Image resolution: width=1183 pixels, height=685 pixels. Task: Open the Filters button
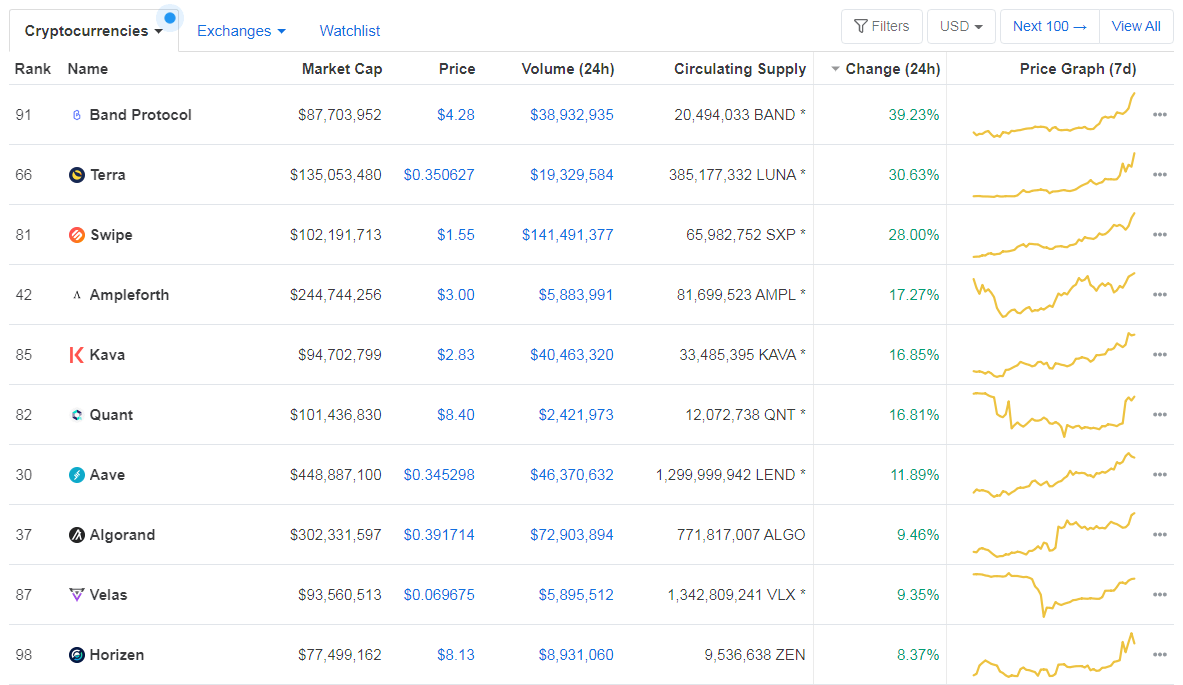[881, 26]
